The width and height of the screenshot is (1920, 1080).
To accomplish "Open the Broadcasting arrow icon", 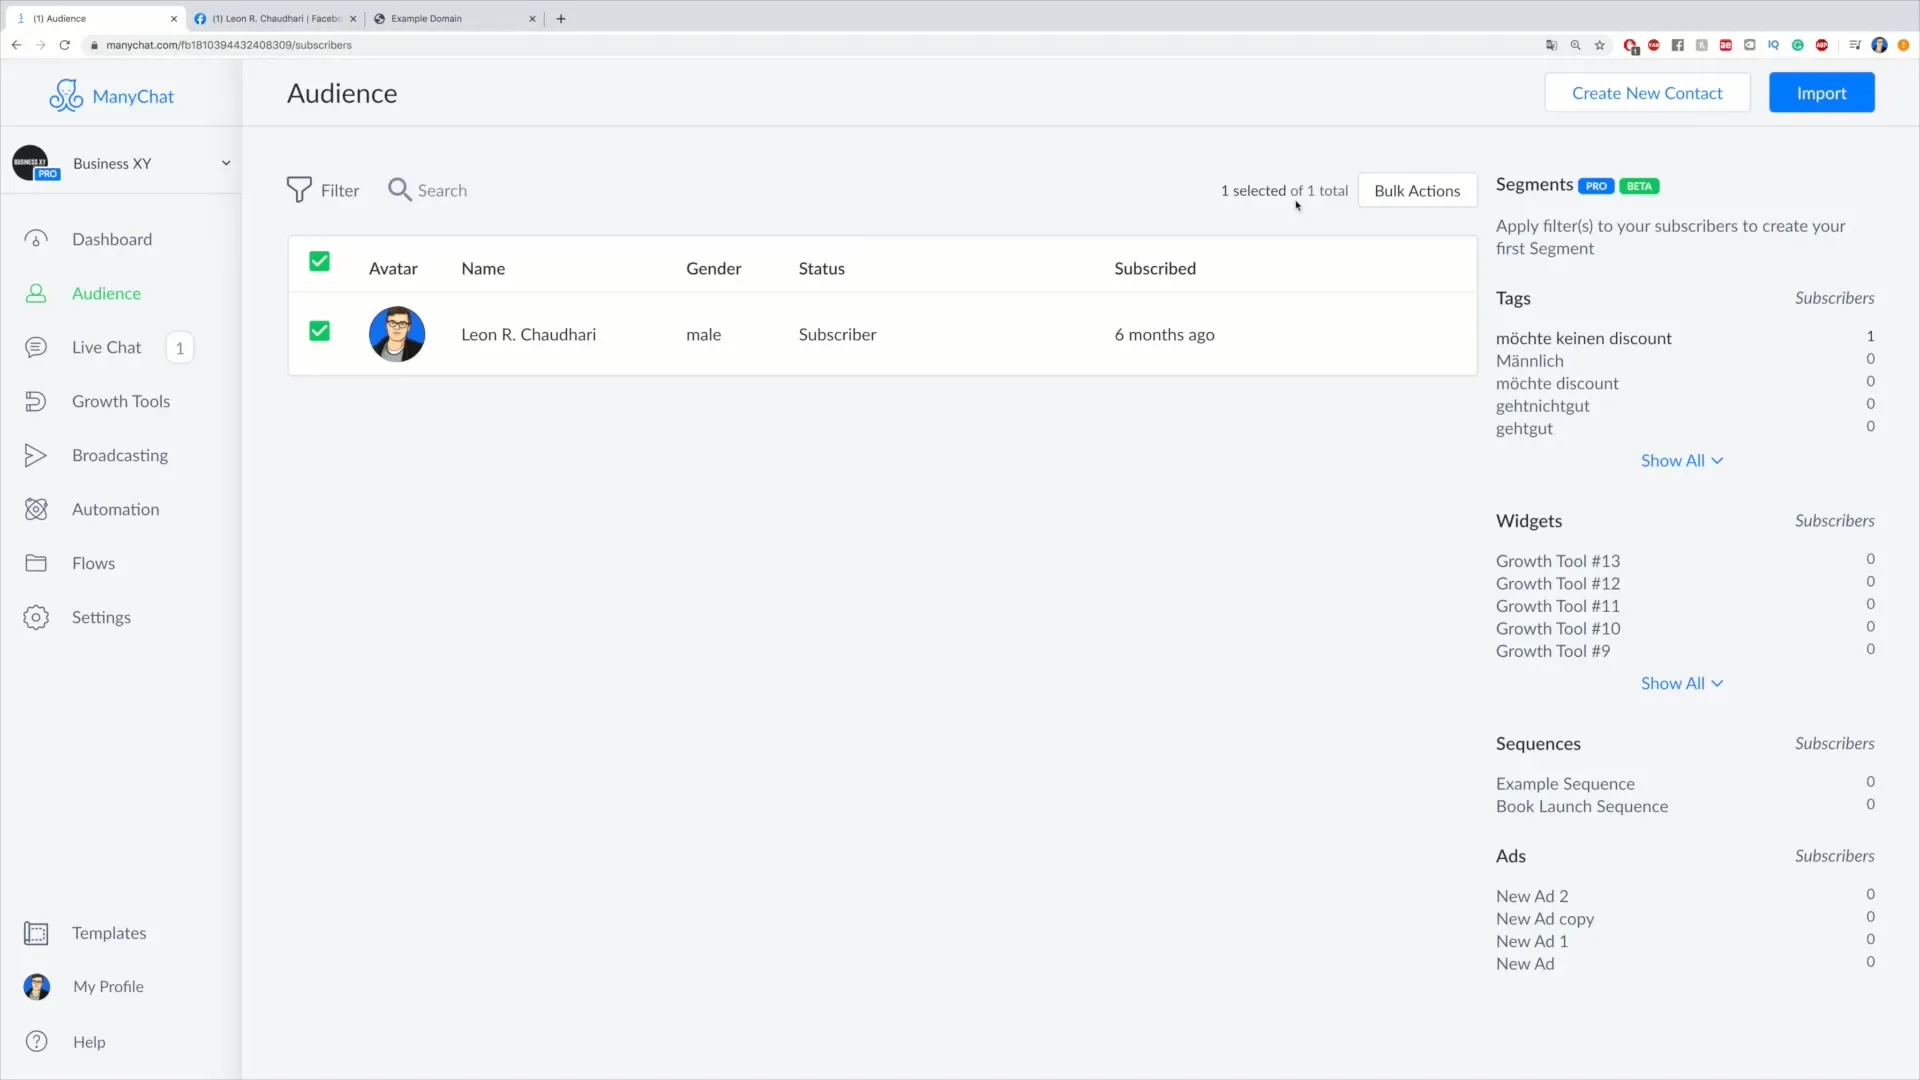I will 36,455.
